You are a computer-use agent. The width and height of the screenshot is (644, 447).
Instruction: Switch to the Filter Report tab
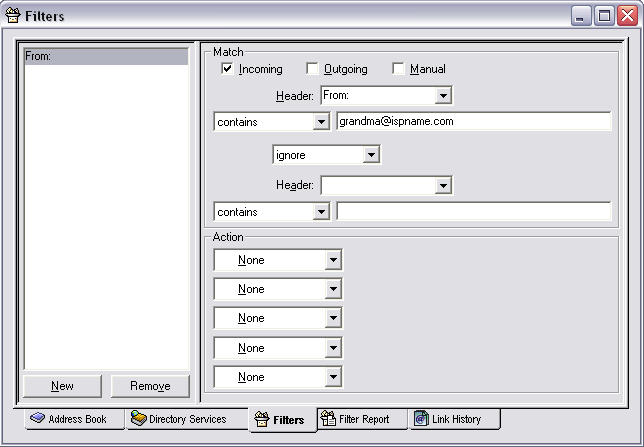[361, 419]
